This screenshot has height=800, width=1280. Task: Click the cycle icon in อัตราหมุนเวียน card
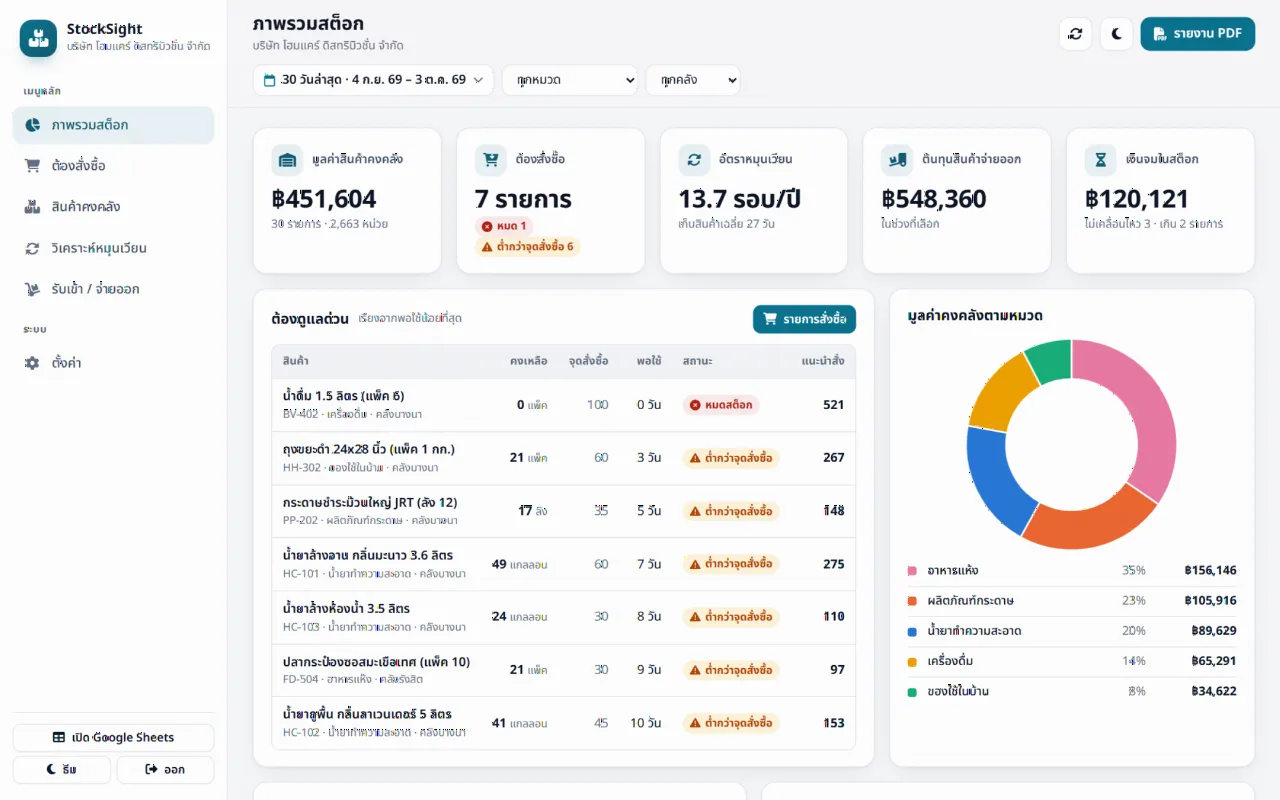pyautogui.click(x=694, y=160)
